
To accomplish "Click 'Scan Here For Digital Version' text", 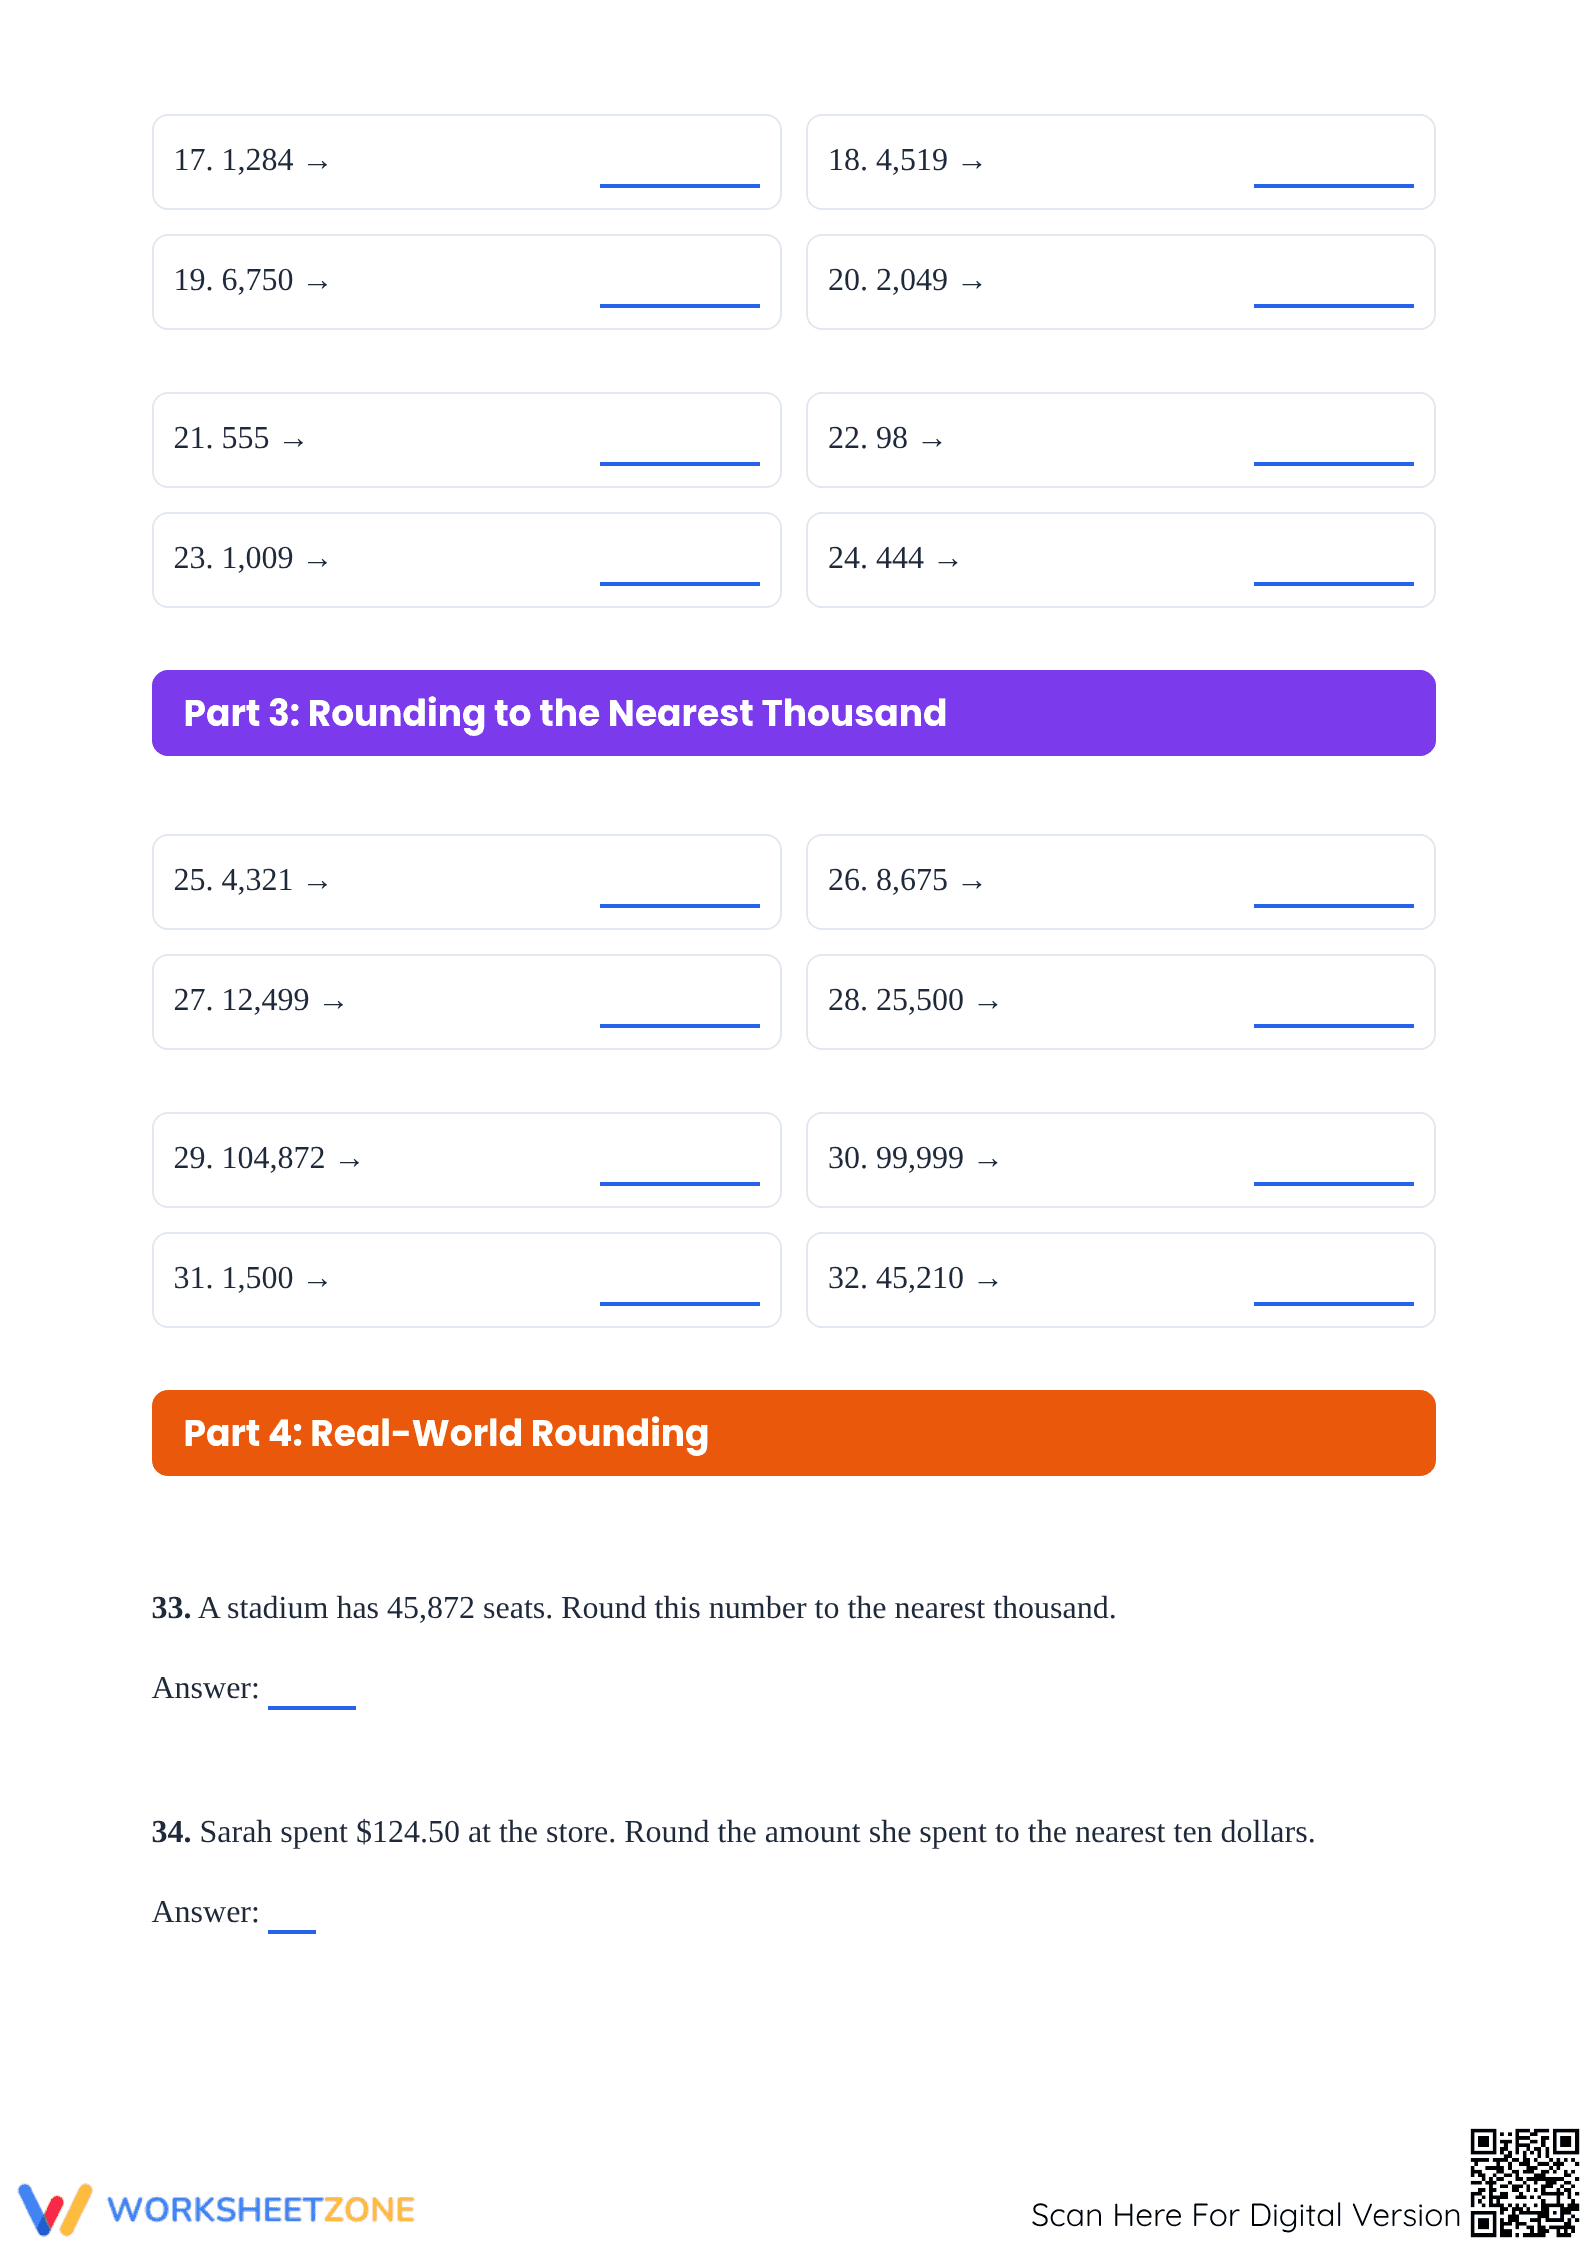I will coord(1245,2214).
